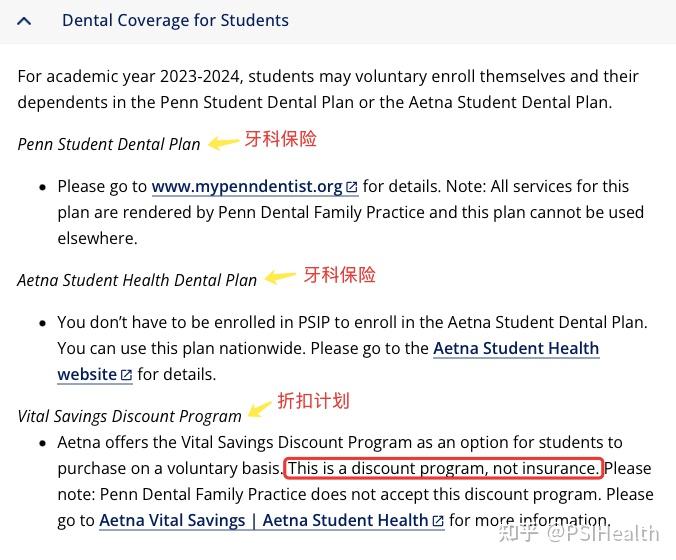676x560 pixels.
Task: Click the Dental Coverage for Students title
Action: click(175, 20)
